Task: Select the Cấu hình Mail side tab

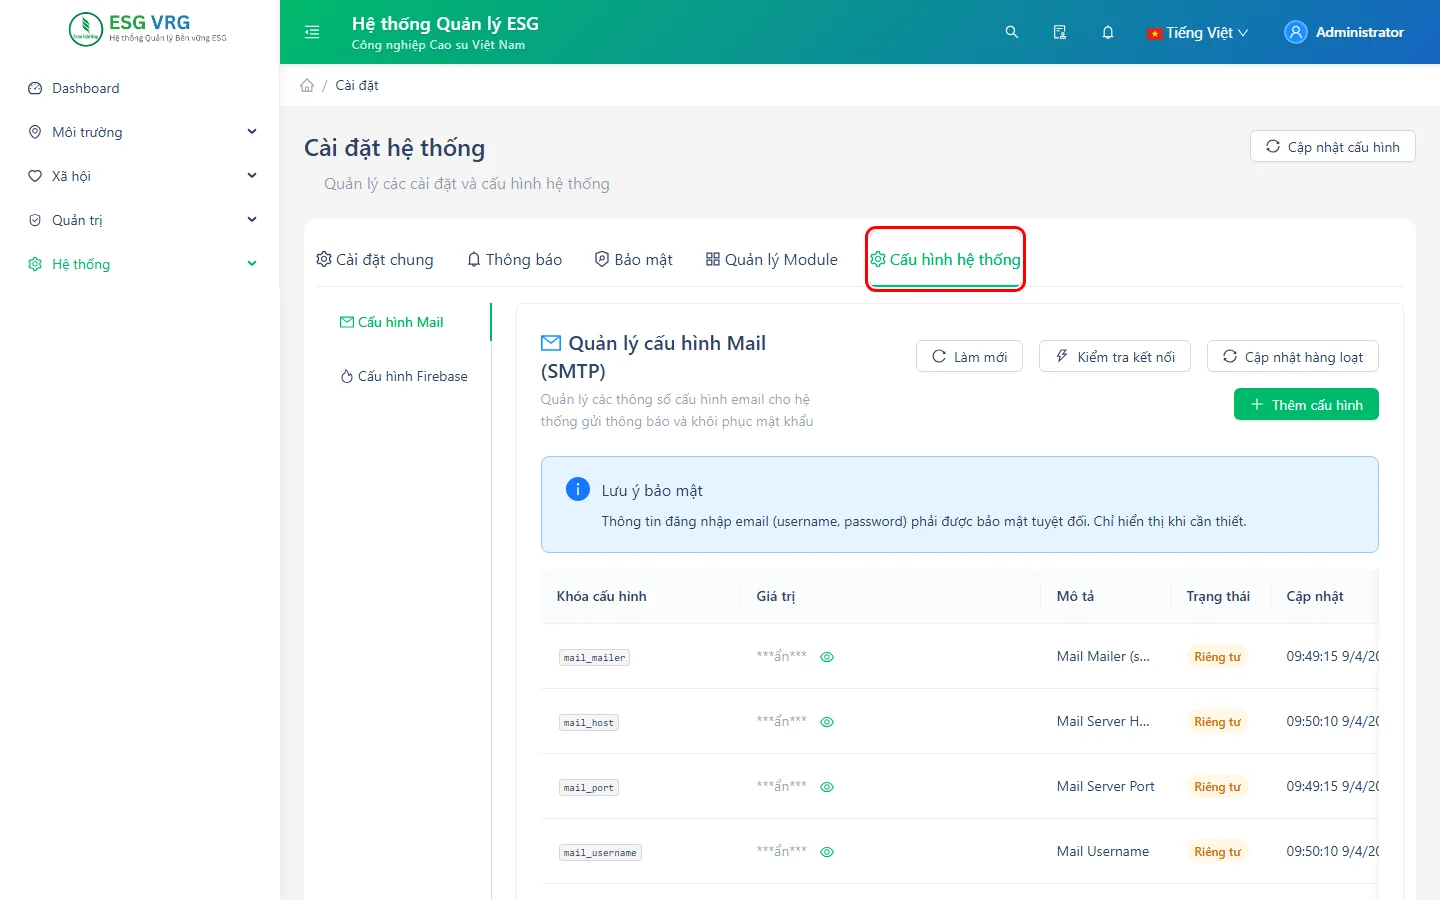Action: coord(392,322)
